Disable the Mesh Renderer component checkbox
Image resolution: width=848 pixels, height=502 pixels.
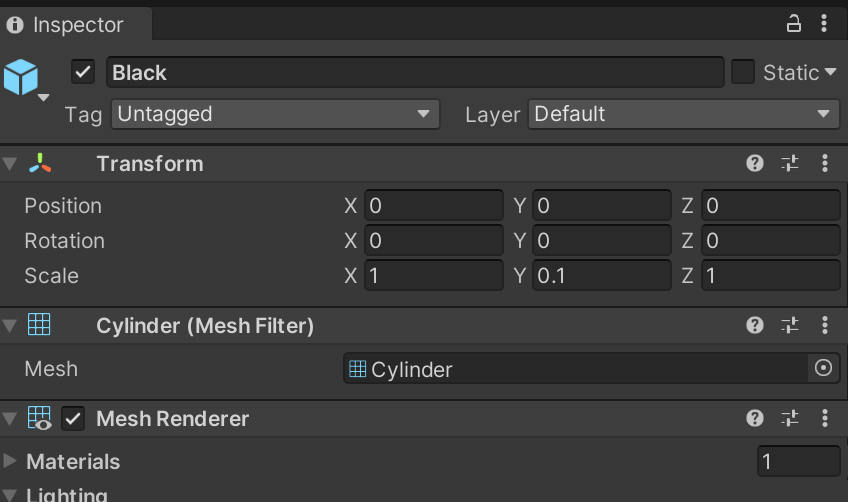72,419
